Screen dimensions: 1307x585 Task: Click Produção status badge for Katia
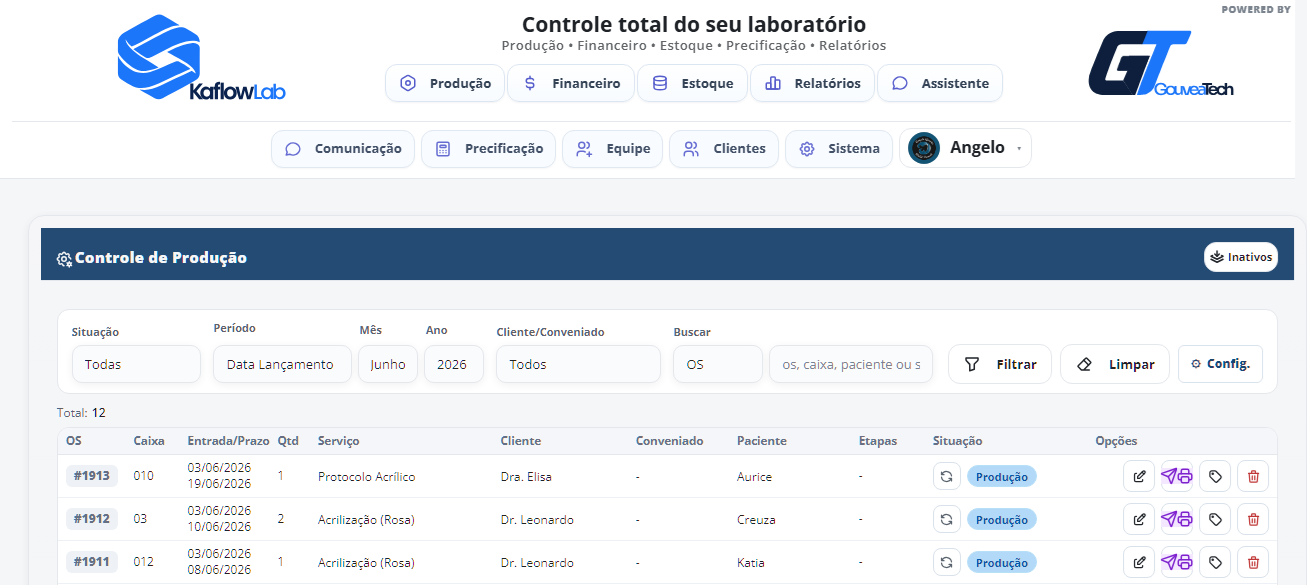pos(1001,562)
